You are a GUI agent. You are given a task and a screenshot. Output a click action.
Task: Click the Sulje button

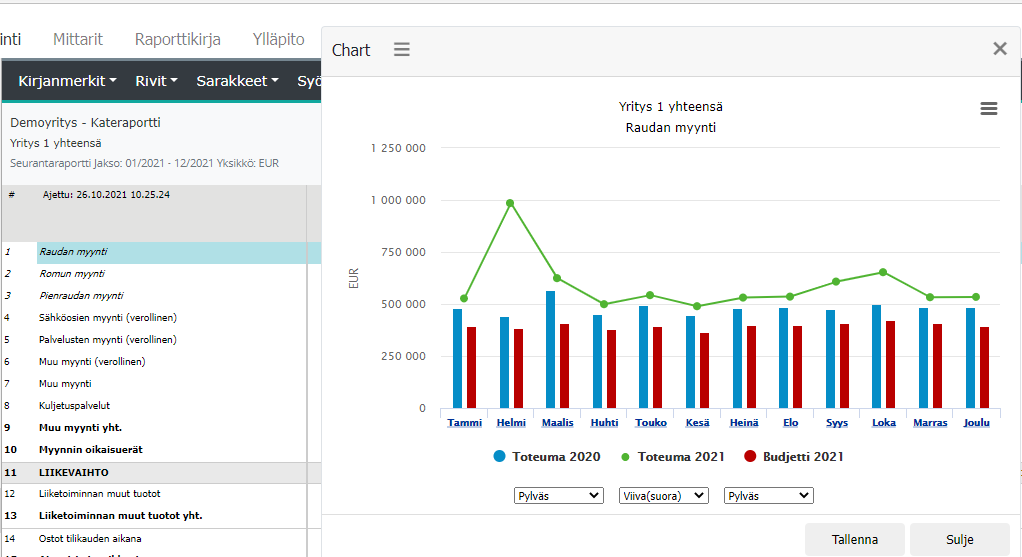pyautogui.click(x=959, y=539)
